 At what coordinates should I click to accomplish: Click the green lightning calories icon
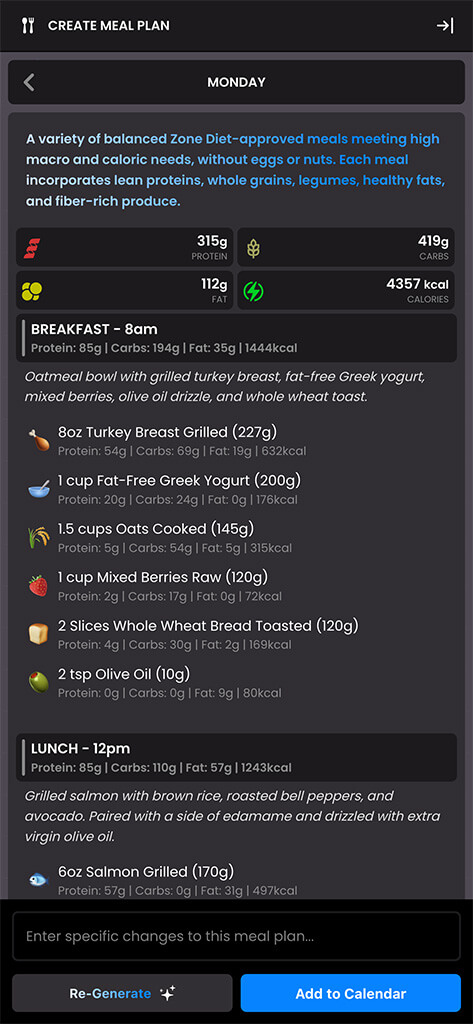(x=253, y=291)
